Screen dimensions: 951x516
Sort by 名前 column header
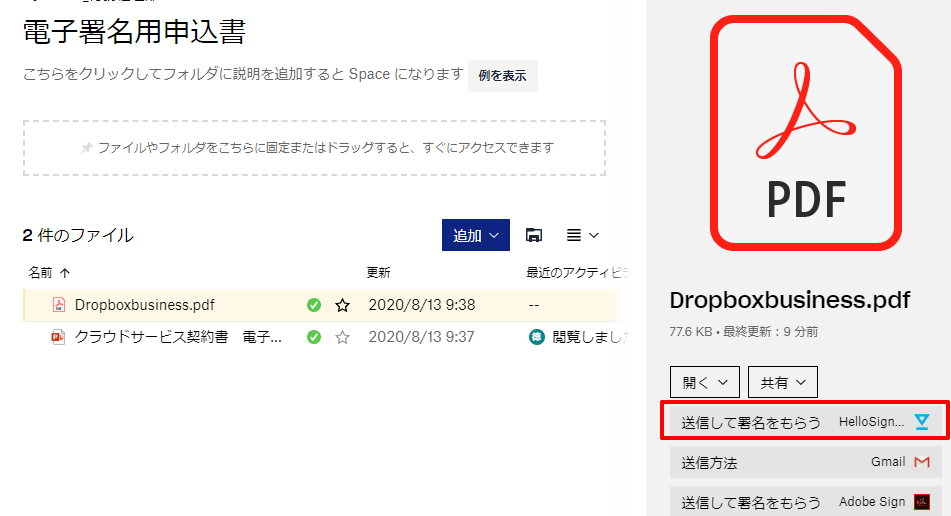click(x=40, y=273)
